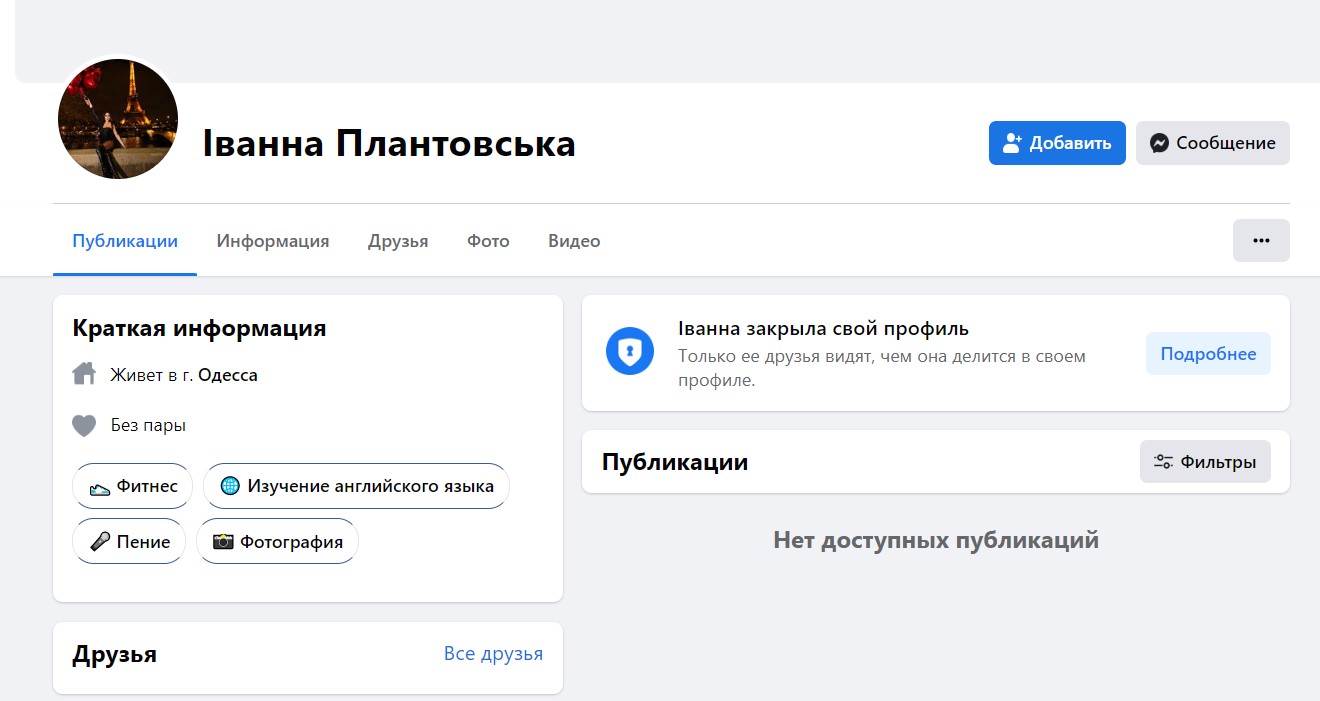Click the heart icon next to Без пары
1320x701 pixels.
point(85,424)
